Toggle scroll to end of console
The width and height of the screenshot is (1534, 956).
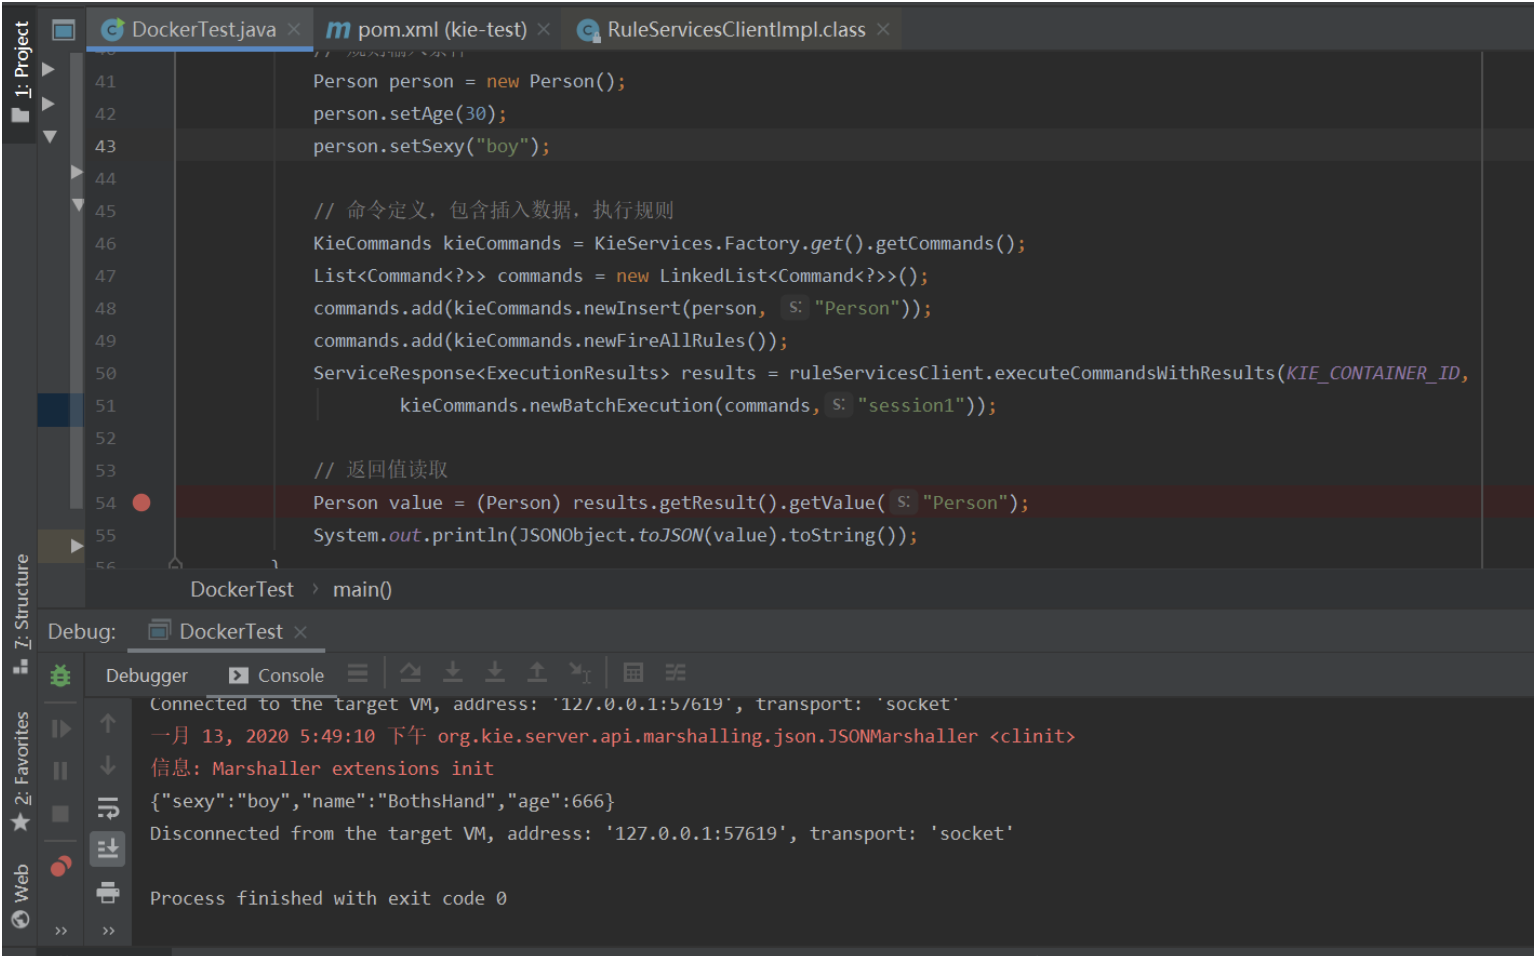pyautogui.click(x=108, y=850)
